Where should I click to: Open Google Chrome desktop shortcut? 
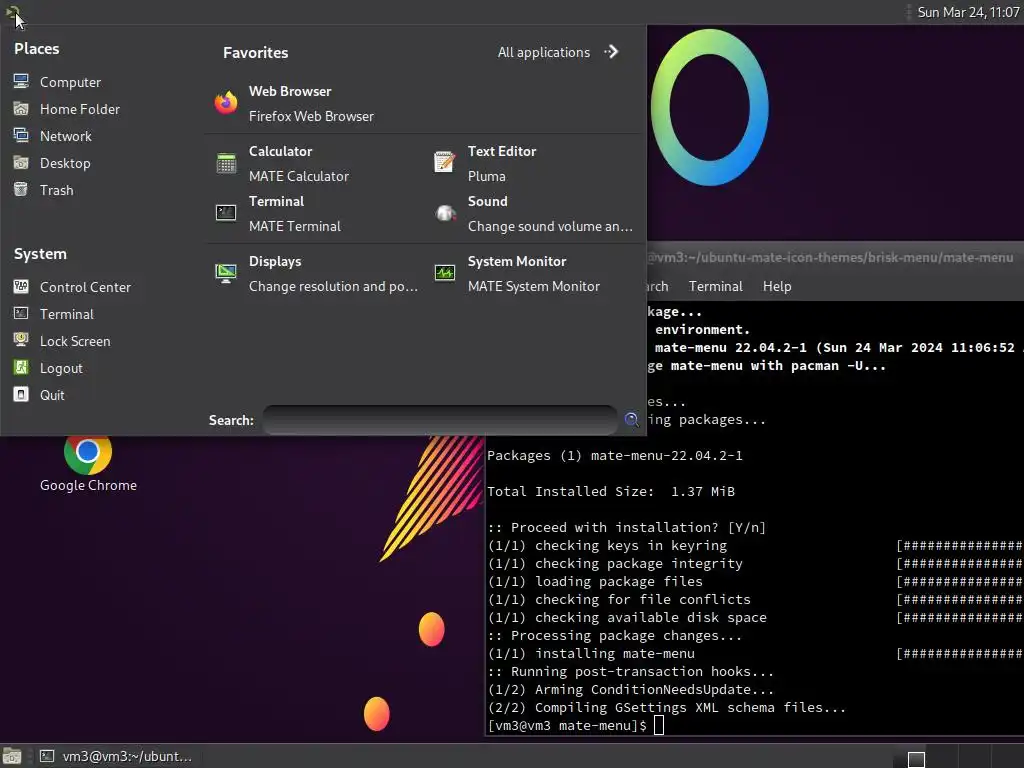coord(88,464)
